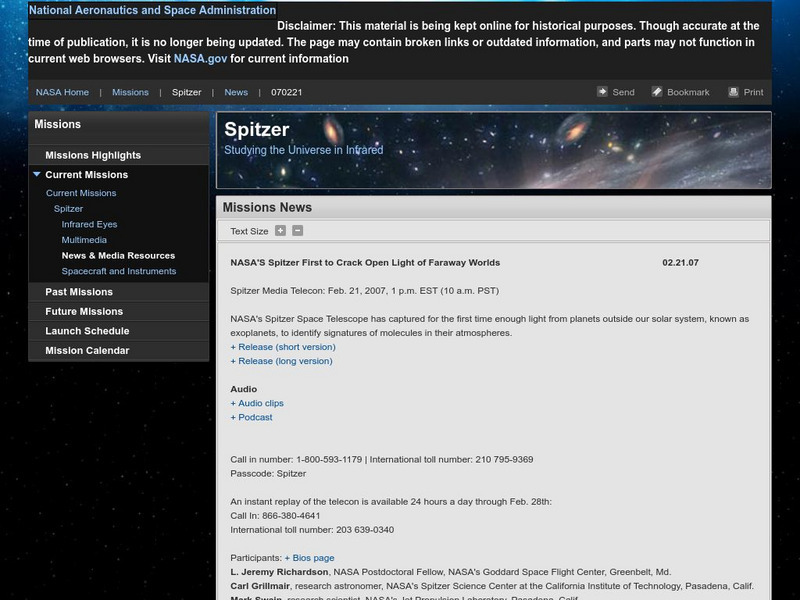Viewport: 800px width, 600px height.
Task: Go to NASA Home breadcrumb
Action: pyautogui.click(x=62, y=92)
